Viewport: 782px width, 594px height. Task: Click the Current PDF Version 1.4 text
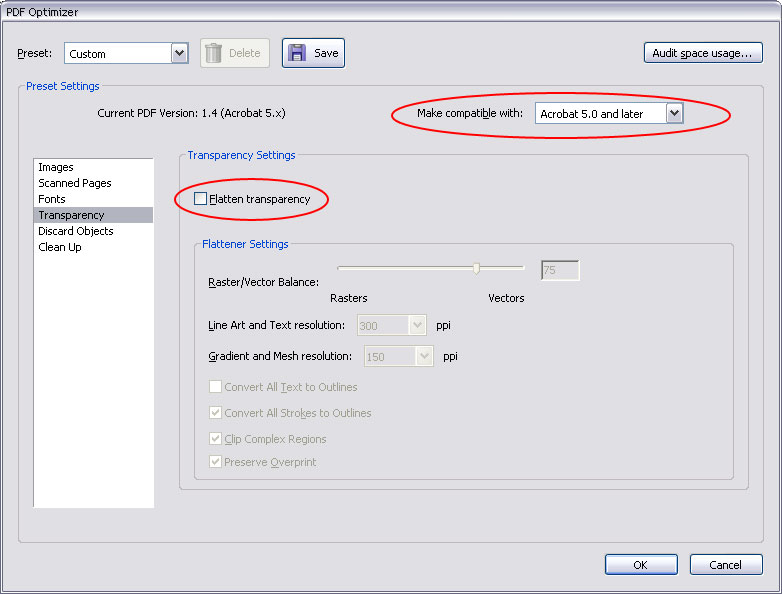(x=191, y=113)
